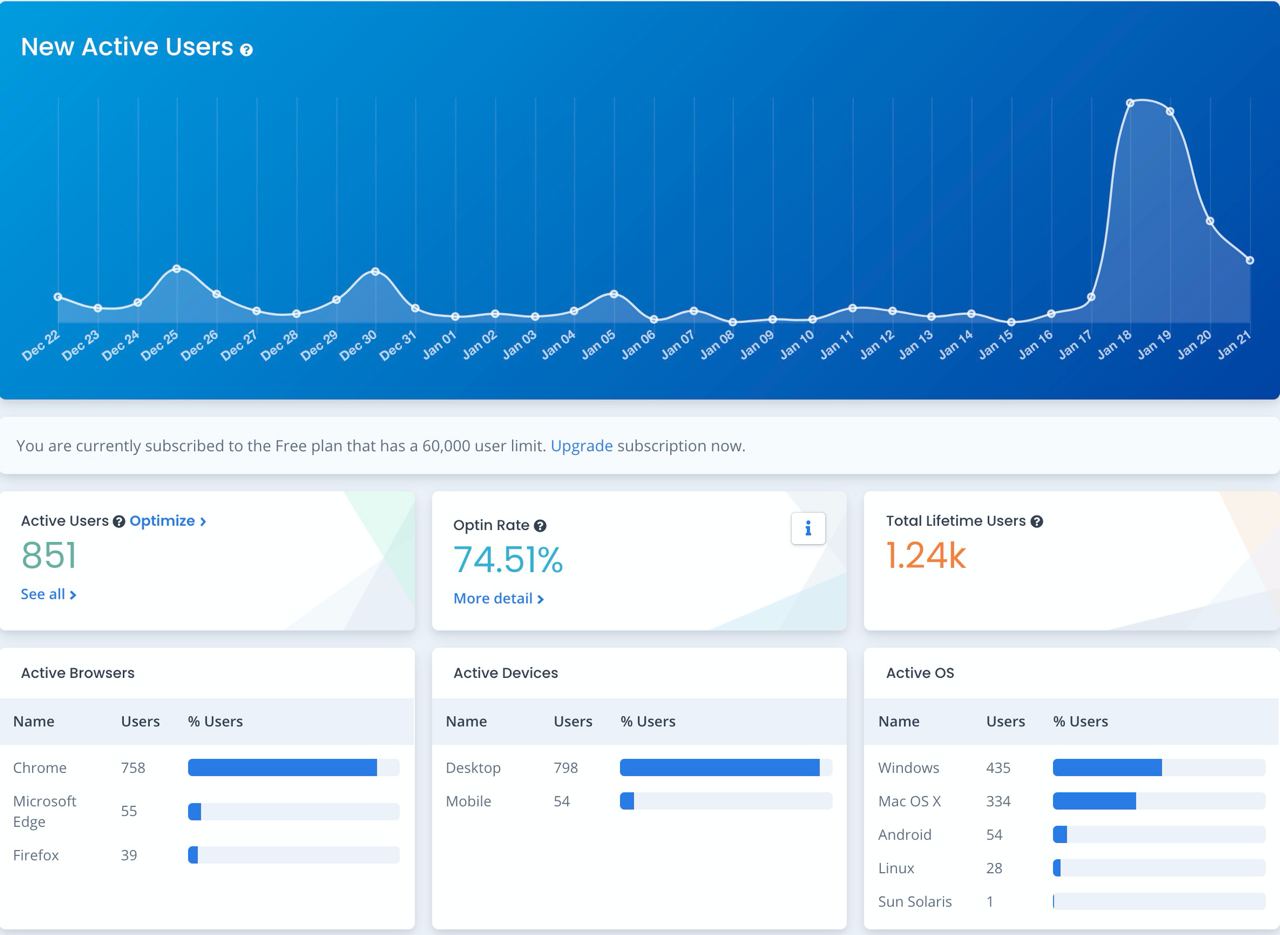Click the help icon next to Active Users
The height and width of the screenshot is (935, 1280).
[x=119, y=521]
